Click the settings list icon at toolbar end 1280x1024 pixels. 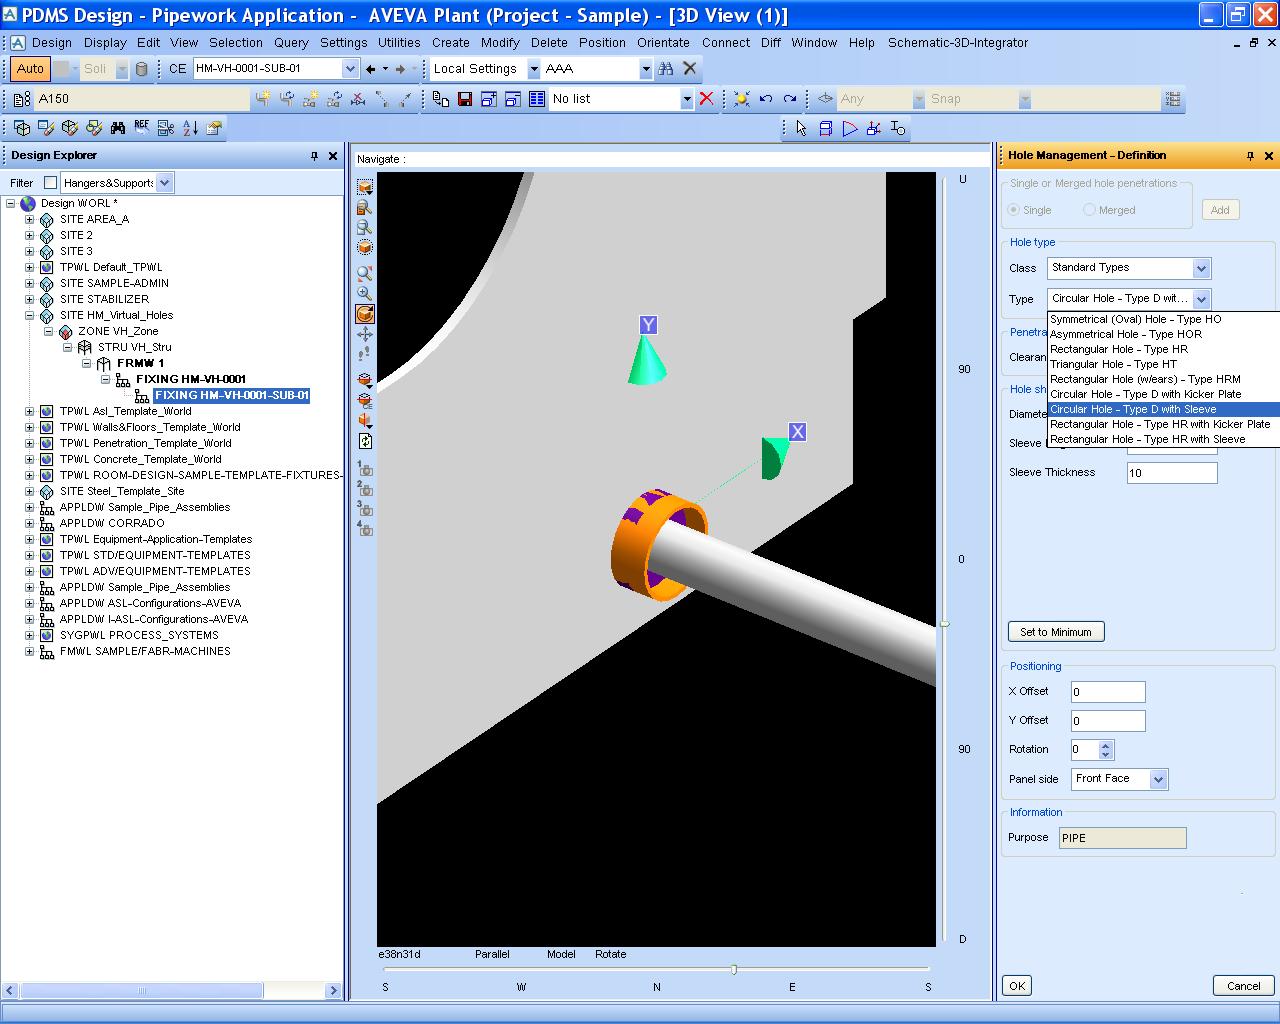(x=1173, y=99)
